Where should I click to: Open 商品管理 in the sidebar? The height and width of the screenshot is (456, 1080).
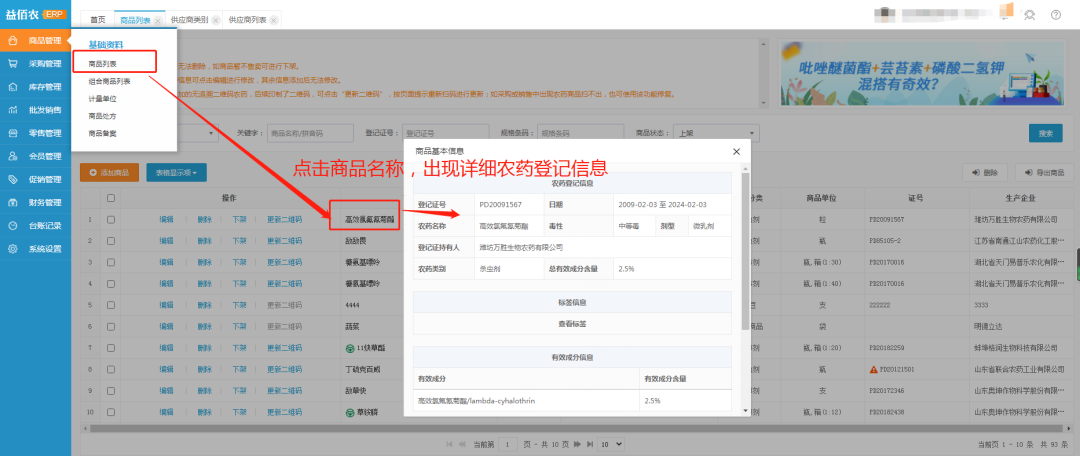click(35, 41)
